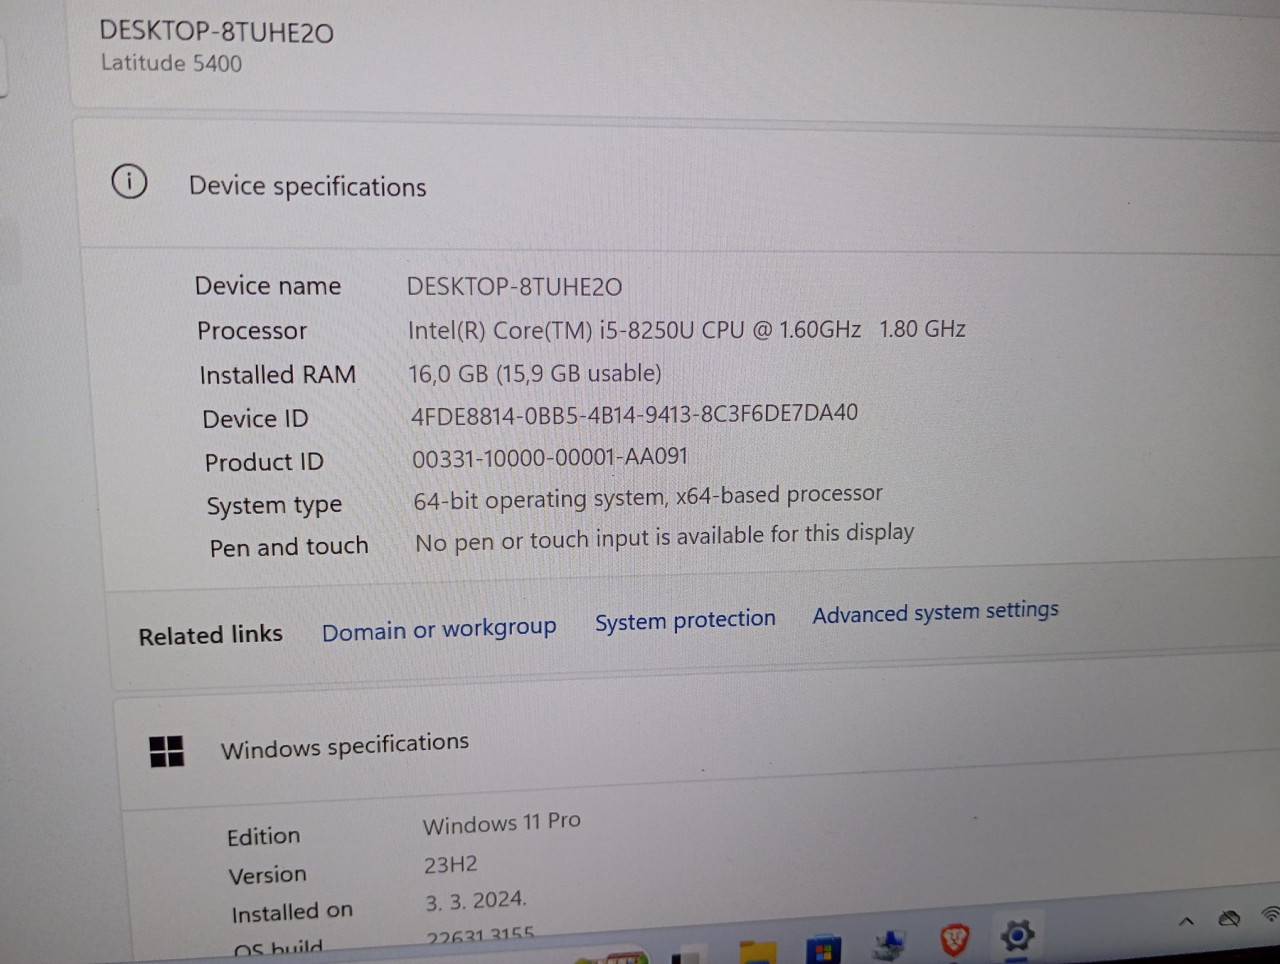Open Advanced system settings link
The image size is (1280, 964).
[x=935, y=612]
